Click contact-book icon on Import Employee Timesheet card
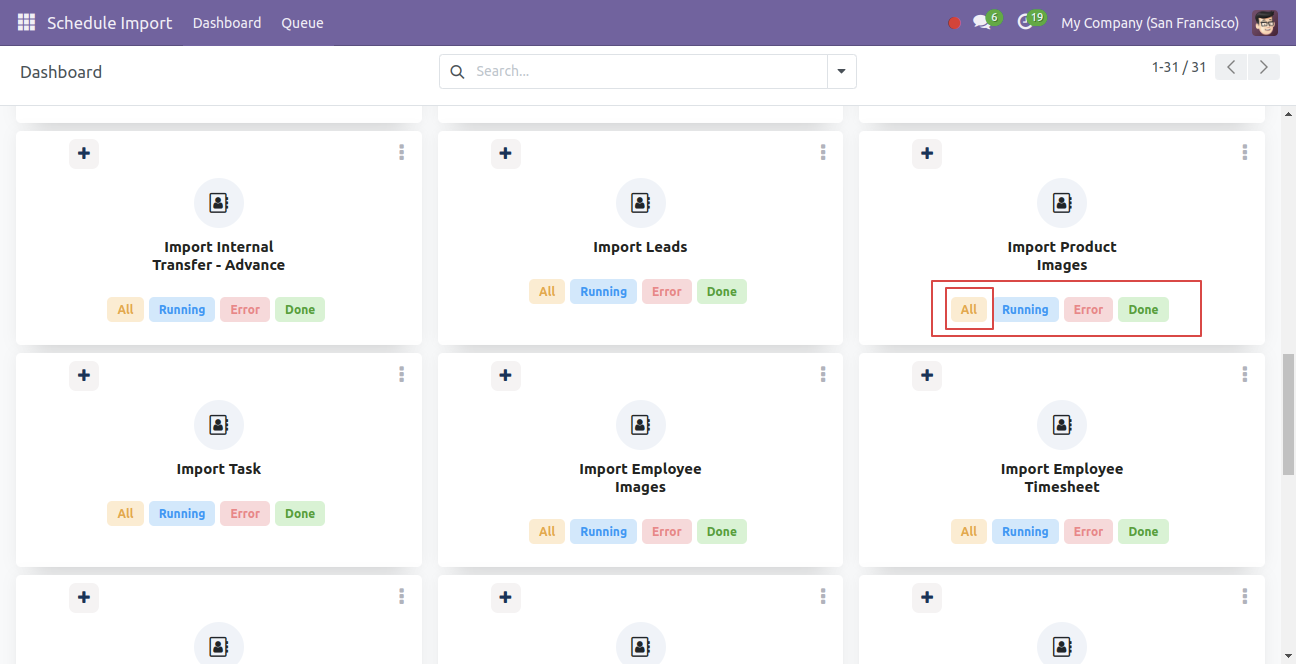The width and height of the screenshot is (1296, 664). click(1062, 425)
